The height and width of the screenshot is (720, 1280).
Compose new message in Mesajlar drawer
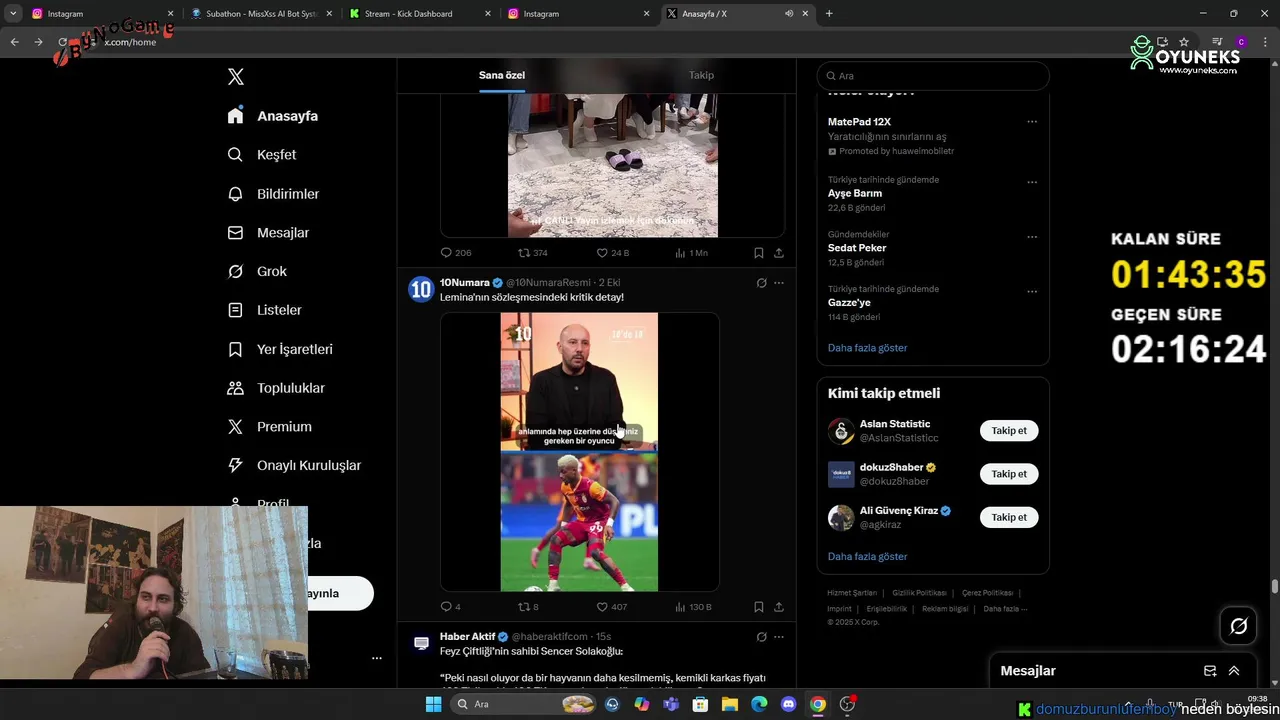coord(1210,671)
